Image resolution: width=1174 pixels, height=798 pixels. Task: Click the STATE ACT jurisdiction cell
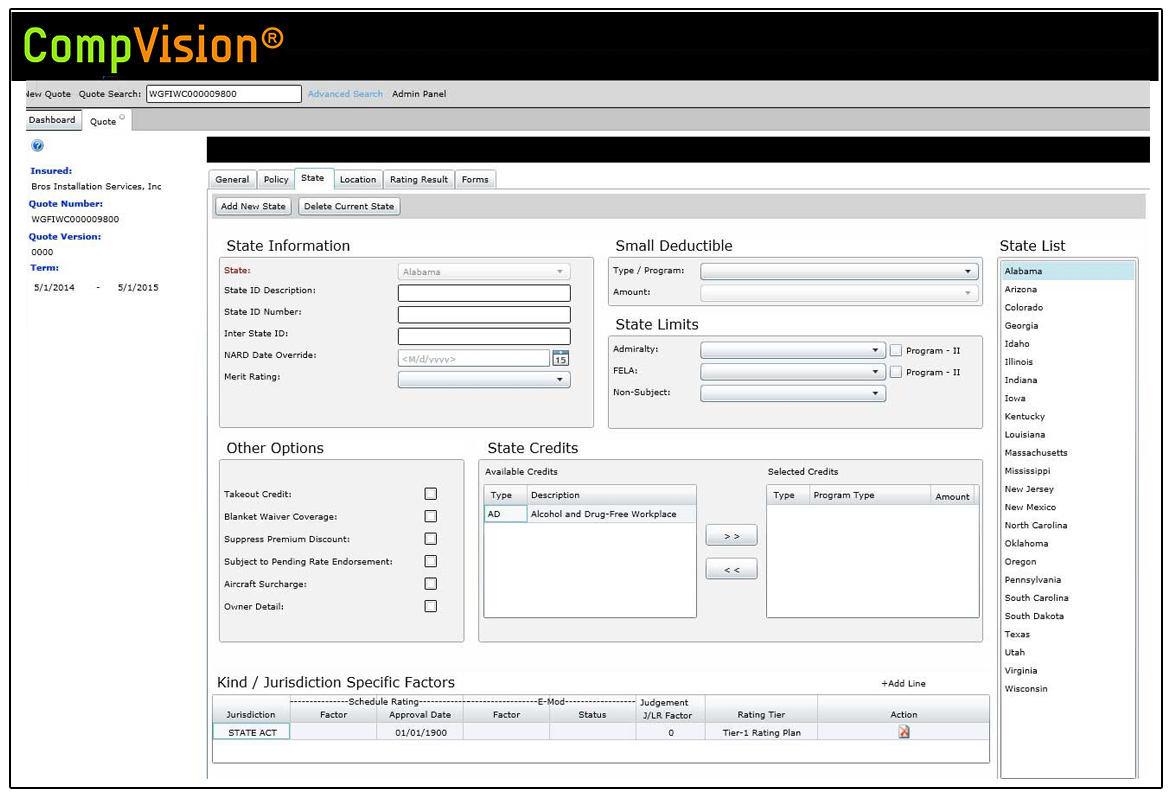(x=252, y=732)
